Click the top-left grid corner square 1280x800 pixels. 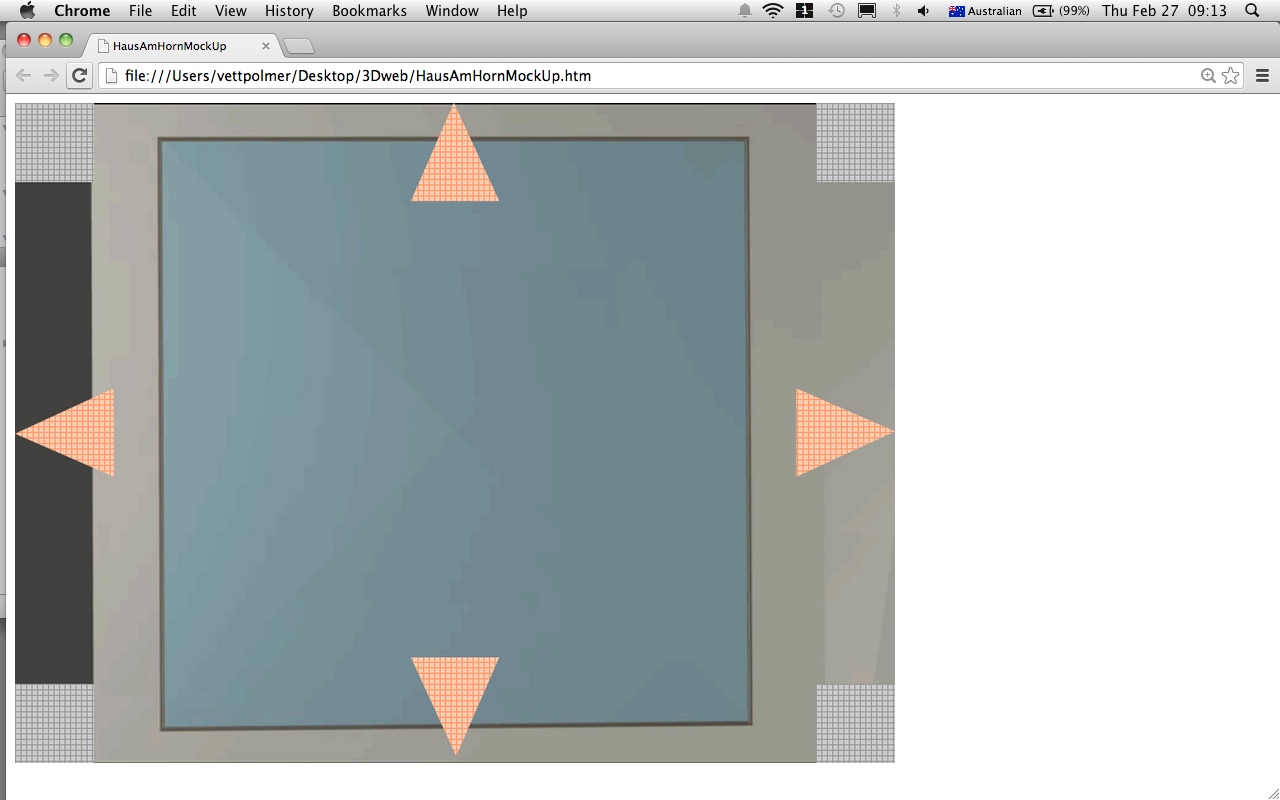tap(54, 142)
